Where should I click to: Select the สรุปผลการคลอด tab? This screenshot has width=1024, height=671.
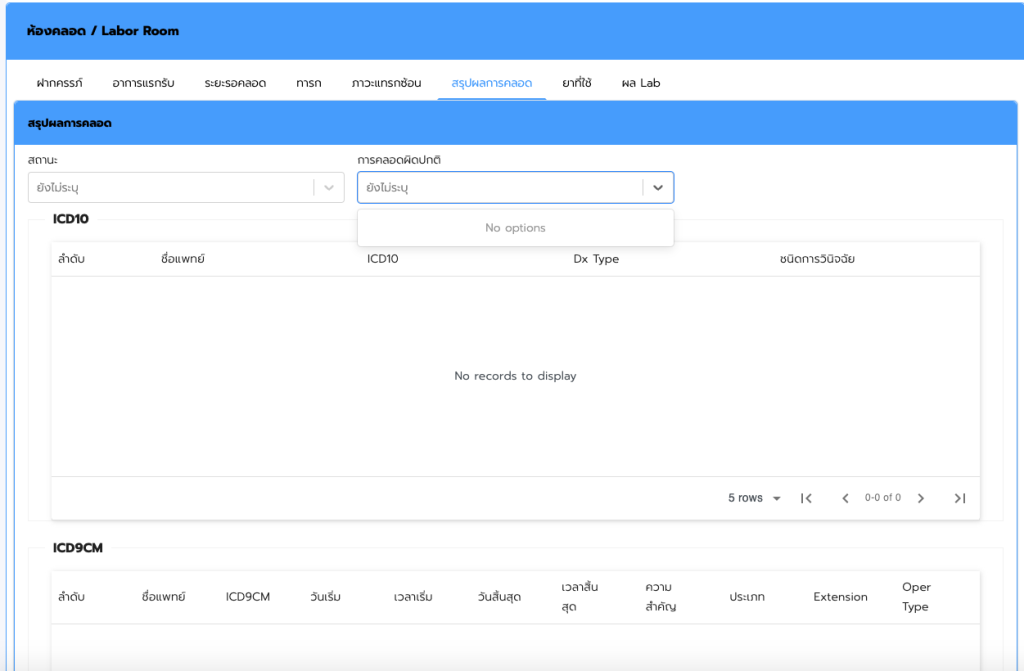click(x=491, y=83)
